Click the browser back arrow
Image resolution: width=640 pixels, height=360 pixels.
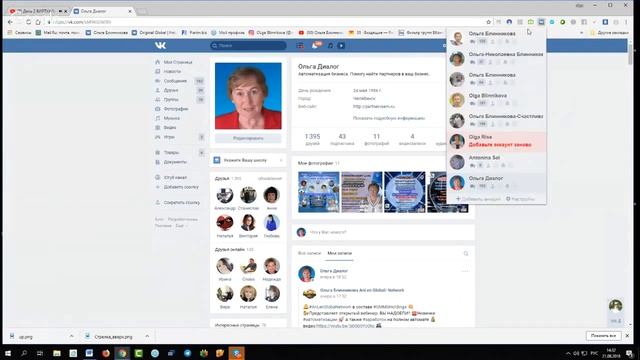(x=10, y=22)
